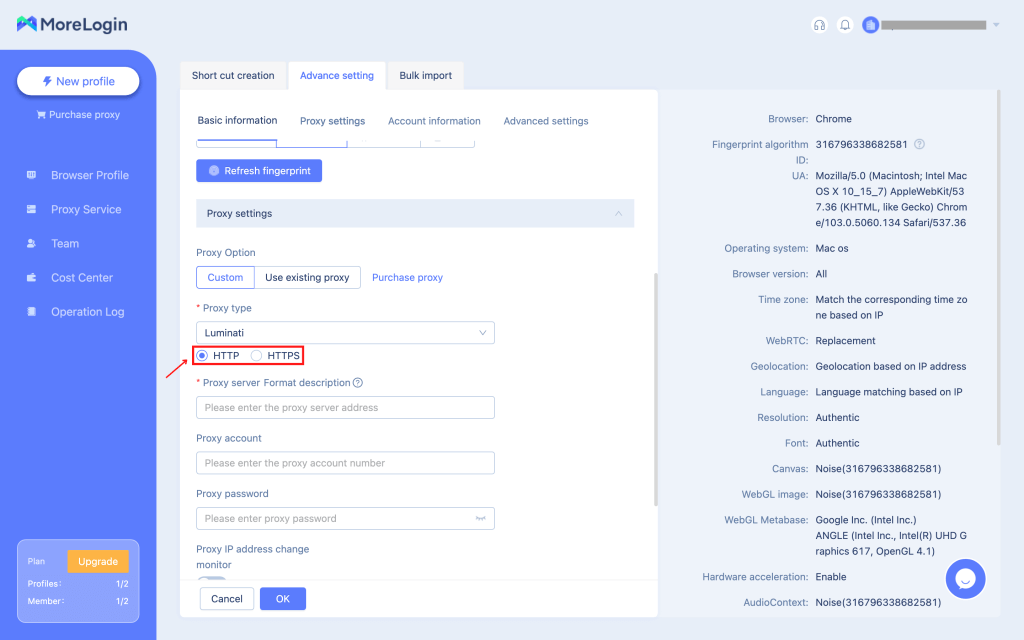Open Browser Profile menu item

click(x=89, y=175)
